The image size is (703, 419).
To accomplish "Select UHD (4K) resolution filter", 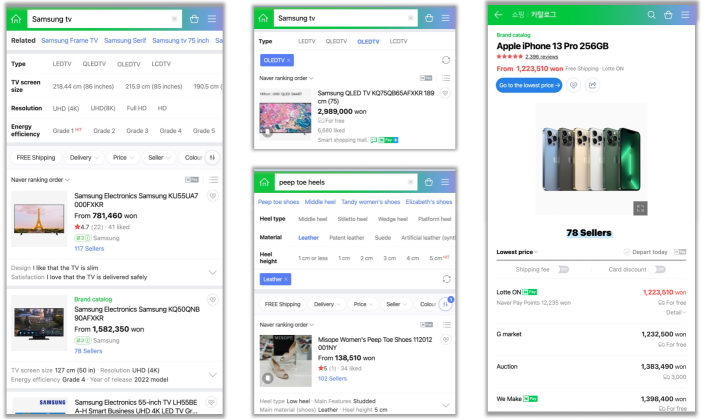I will [65, 108].
